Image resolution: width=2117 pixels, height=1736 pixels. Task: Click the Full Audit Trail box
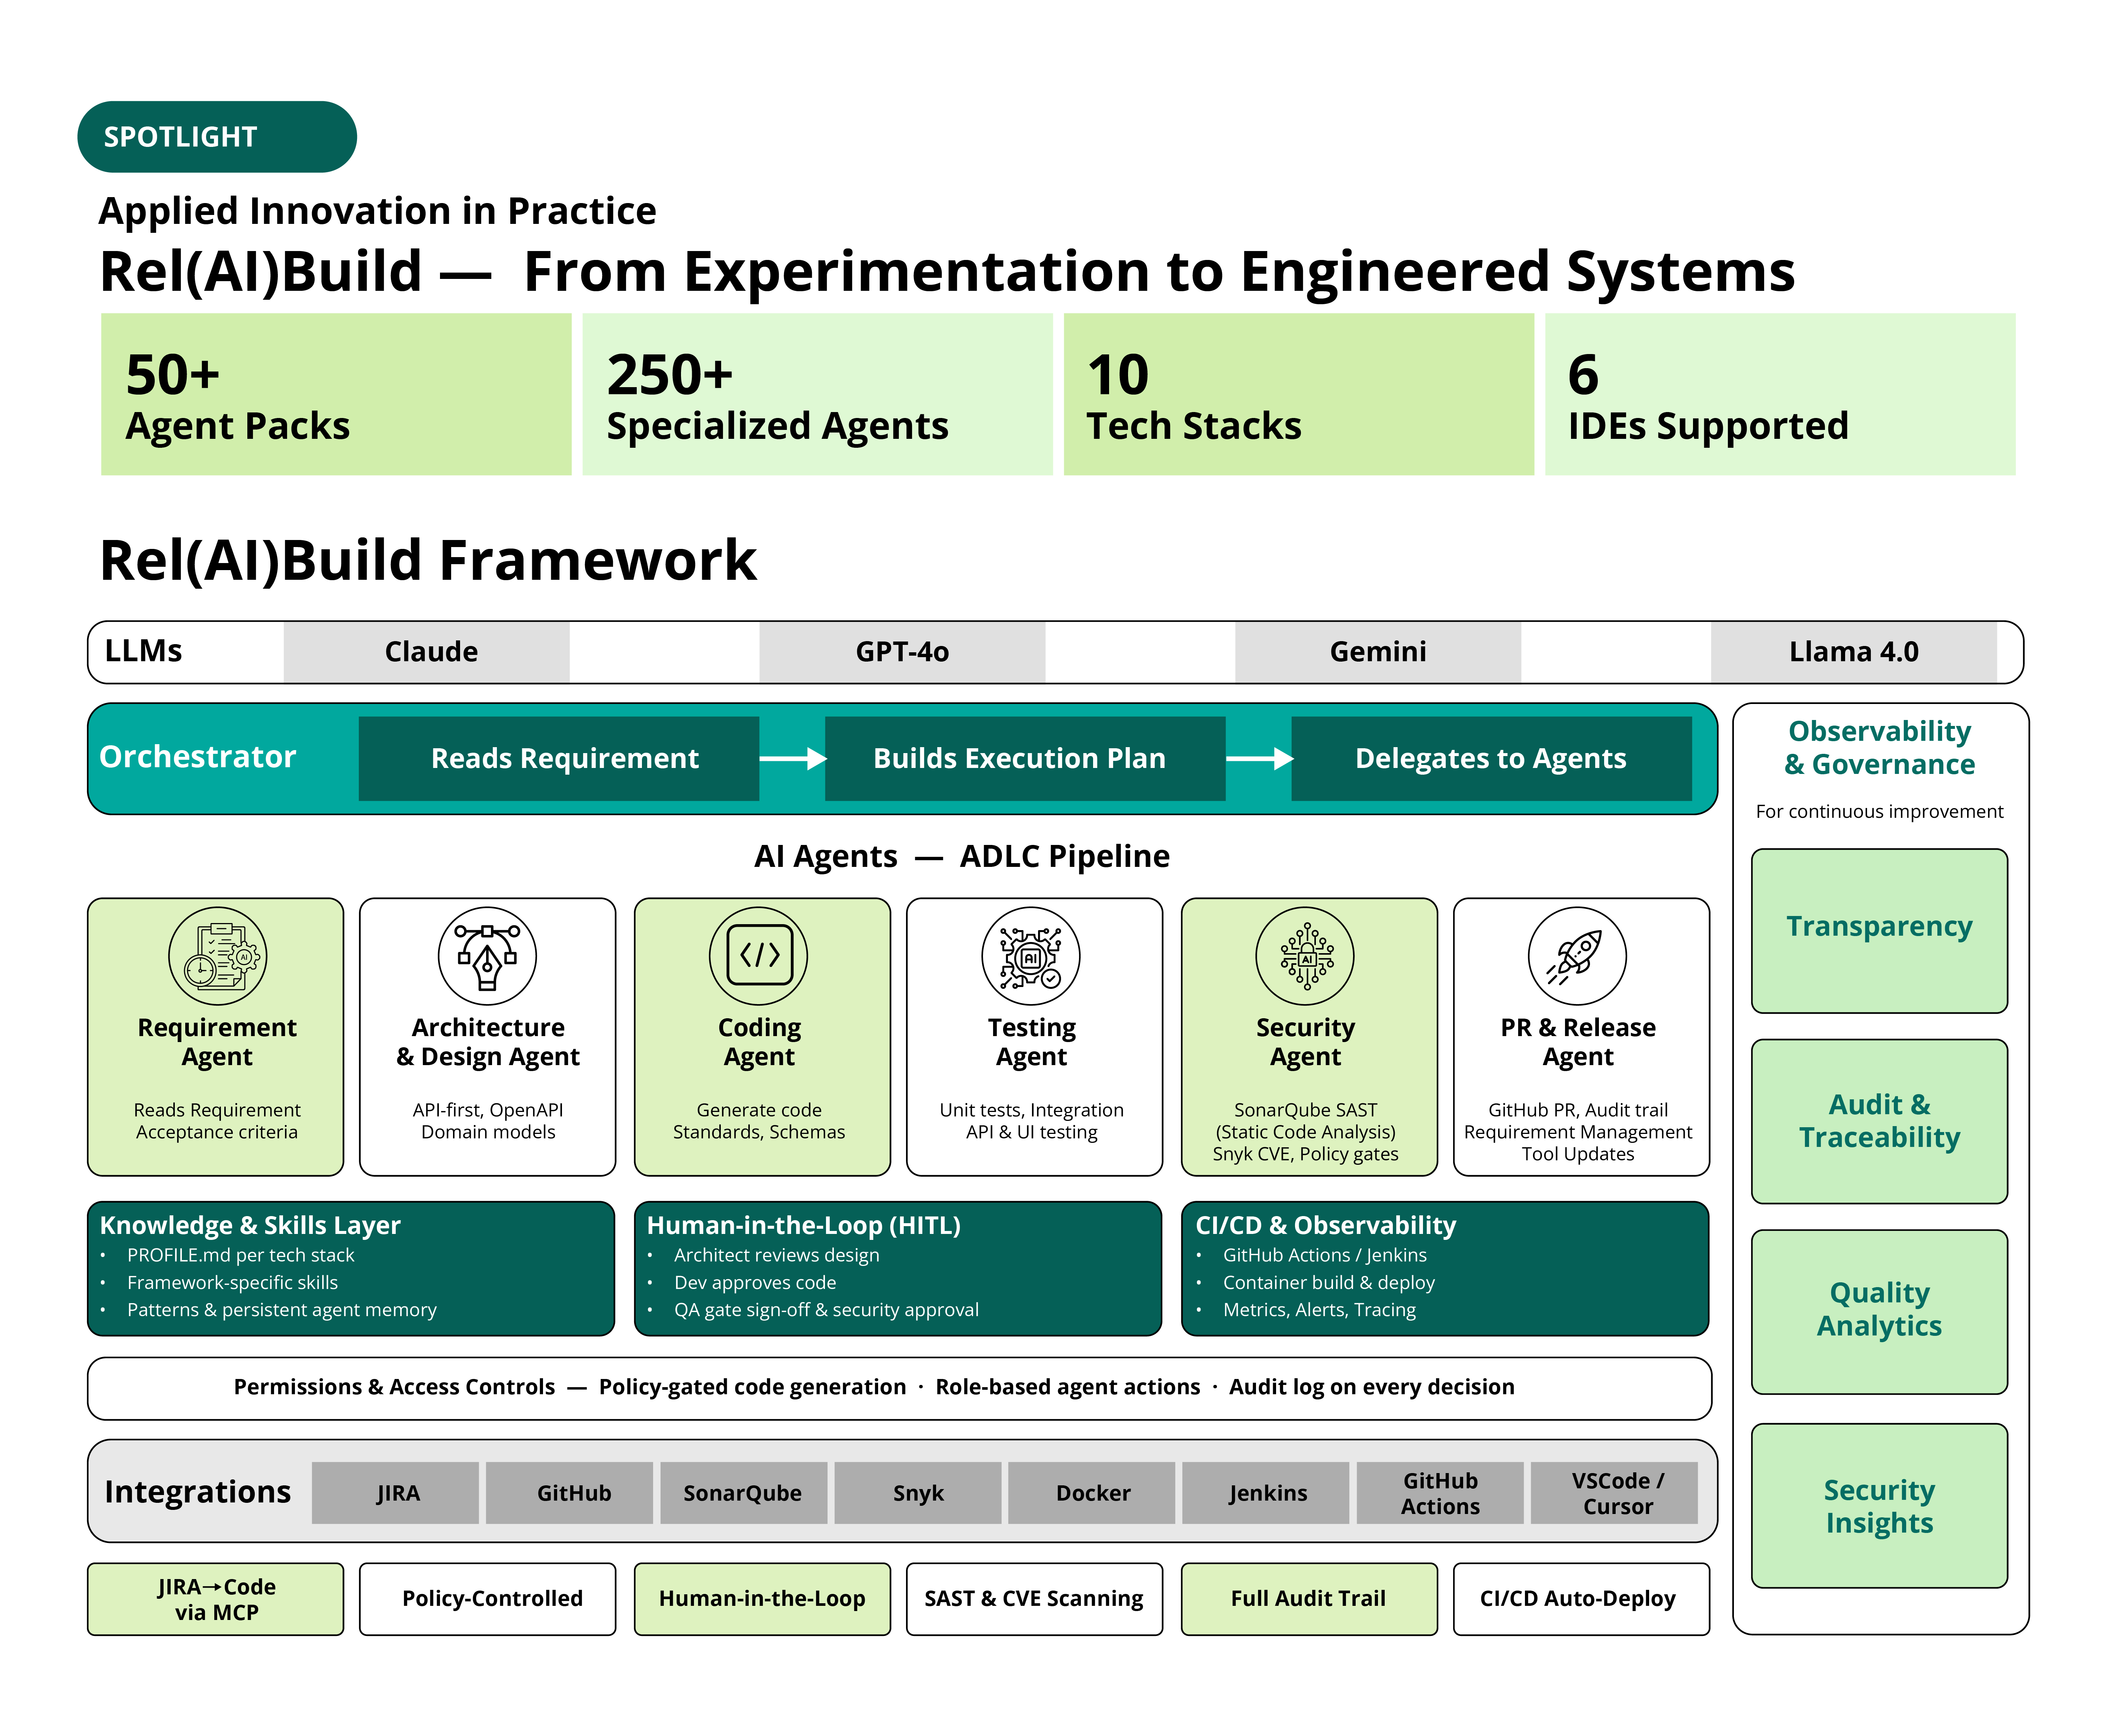pyautogui.click(x=1309, y=1599)
